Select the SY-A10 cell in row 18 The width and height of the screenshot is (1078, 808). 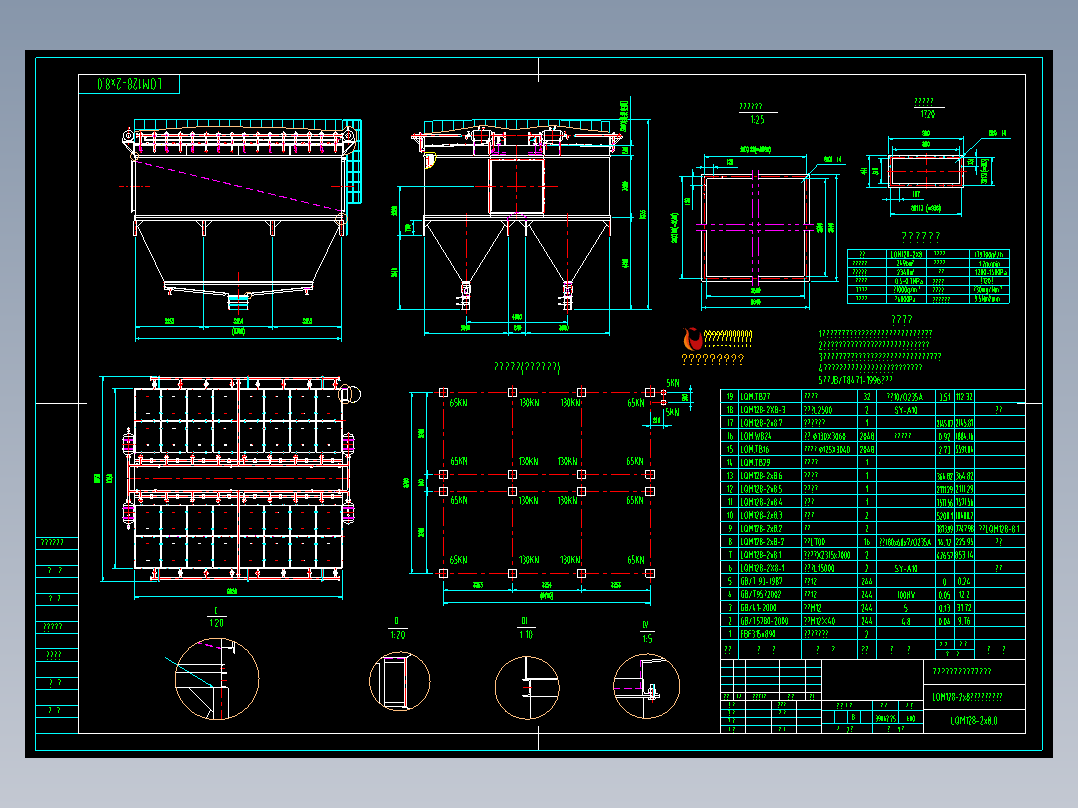coord(905,410)
